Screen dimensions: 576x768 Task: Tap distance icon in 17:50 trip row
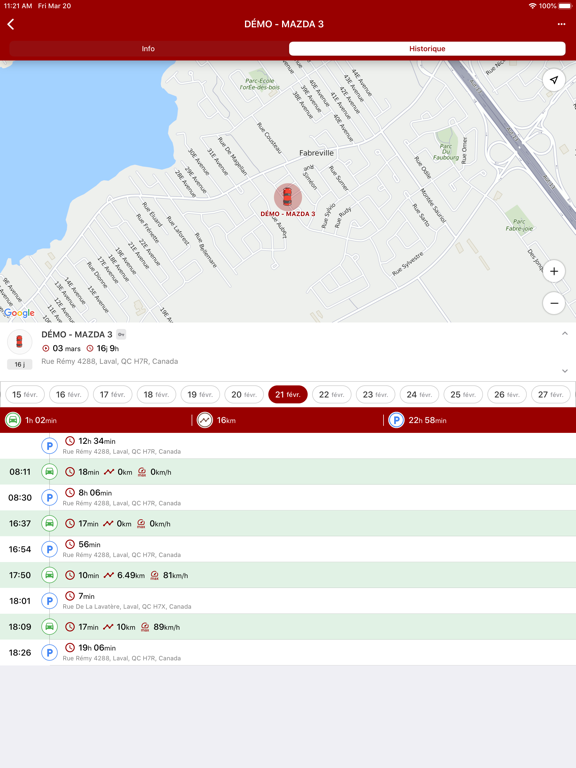(x=109, y=575)
